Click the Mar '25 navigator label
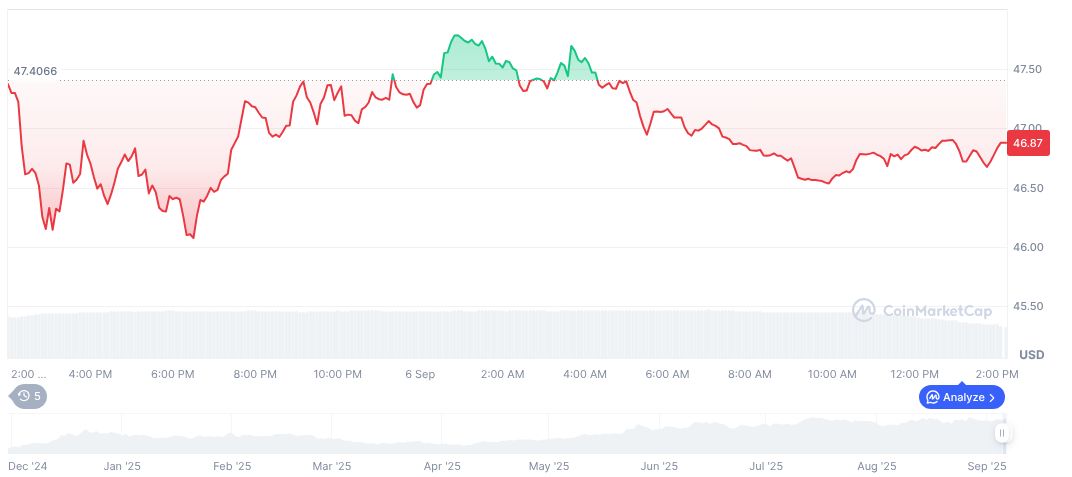The height and width of the screenshot is (477, 1072). click(332, 466)
